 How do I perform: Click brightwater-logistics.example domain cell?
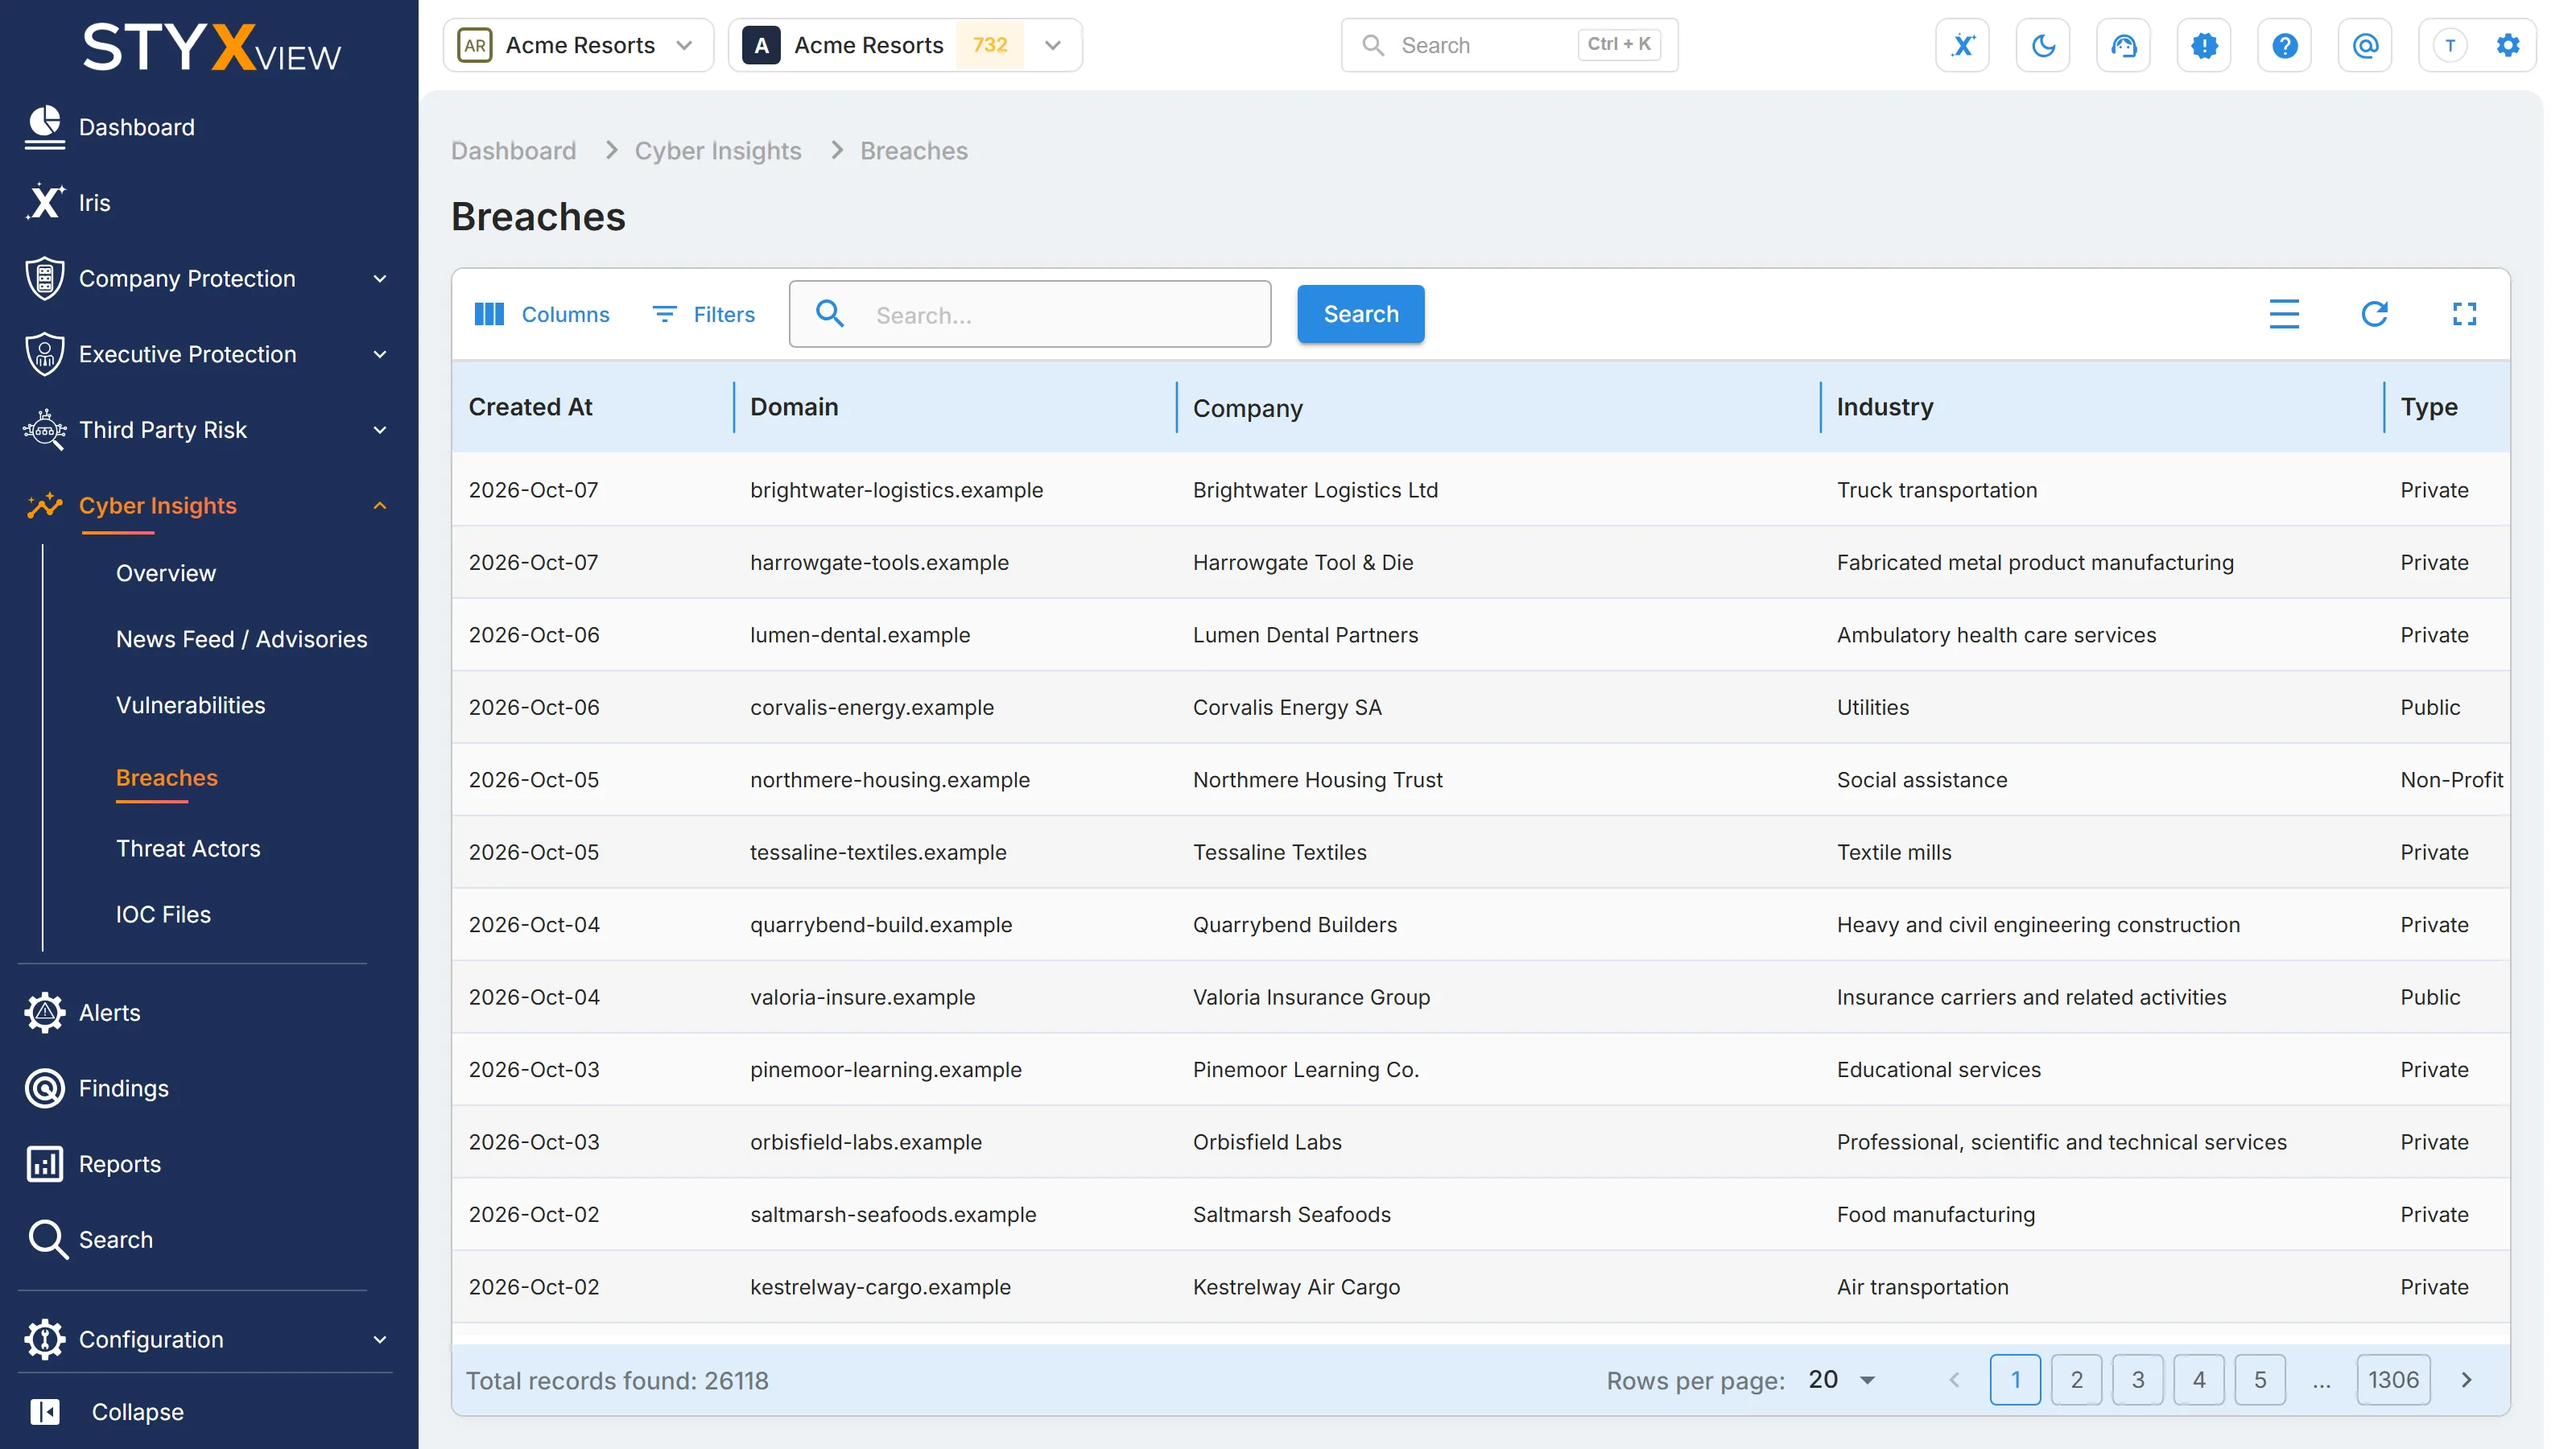click(x=896, y=490)
